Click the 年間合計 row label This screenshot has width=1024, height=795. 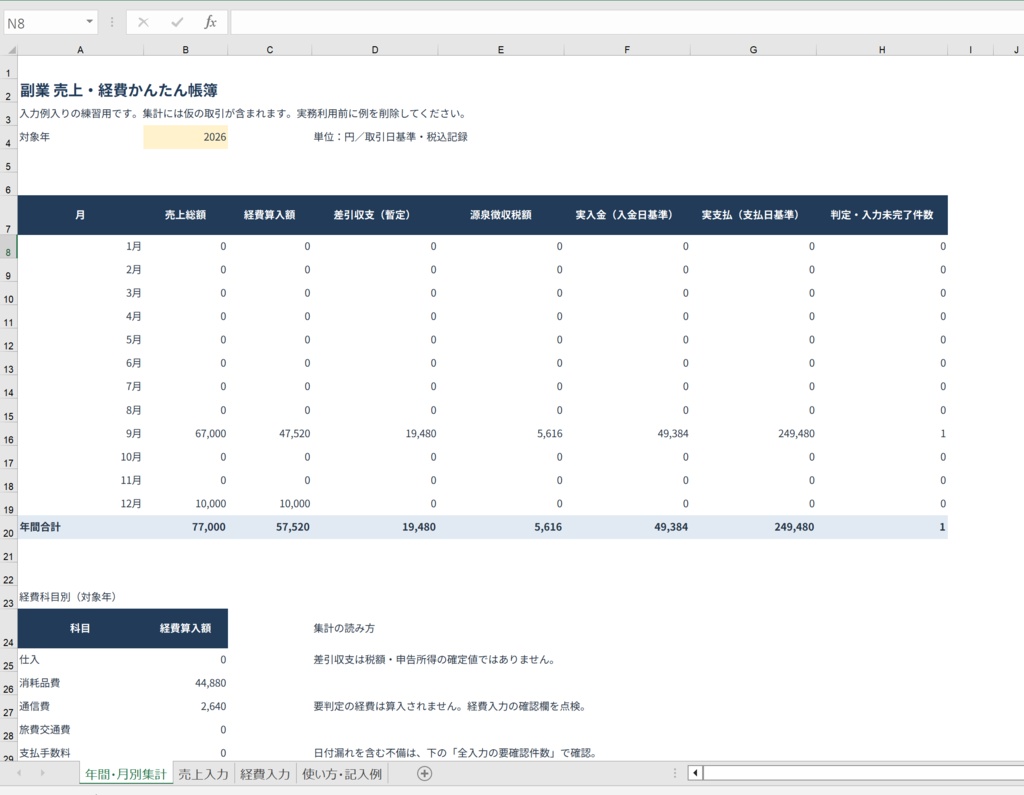pyautogui.click(x=80, y=527)
